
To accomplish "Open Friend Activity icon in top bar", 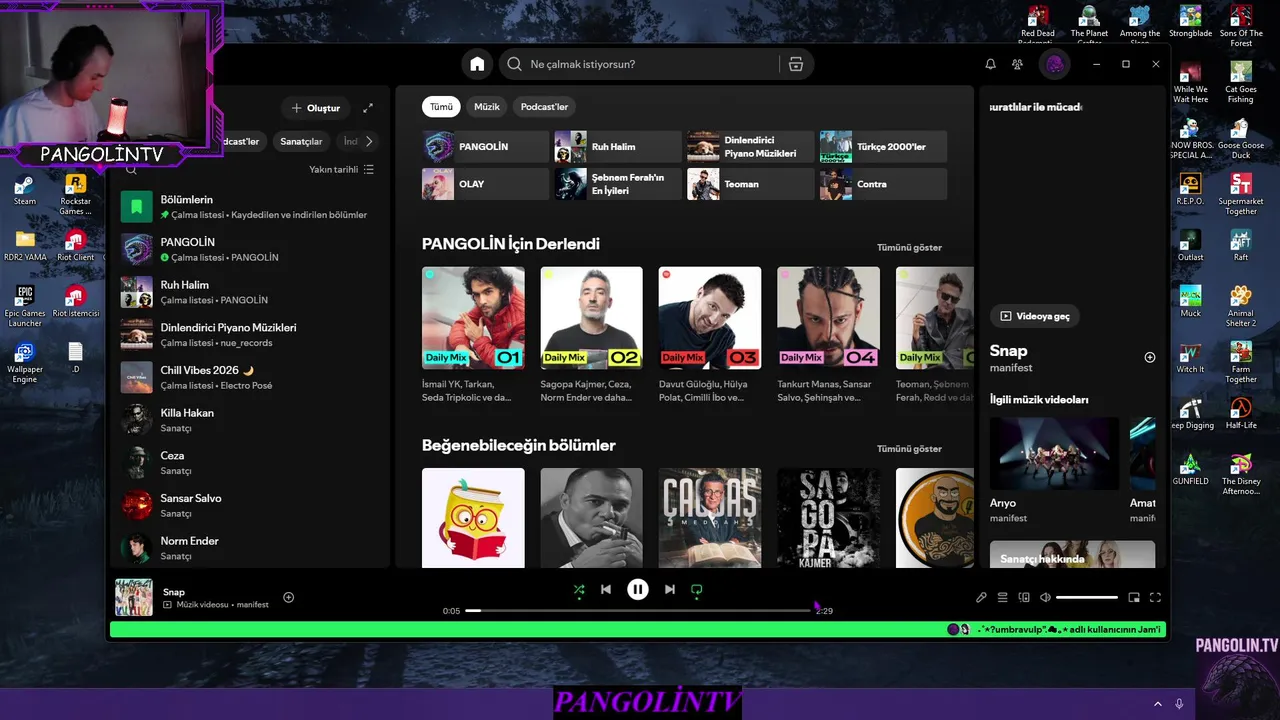I will click(x=1018, y=64).
